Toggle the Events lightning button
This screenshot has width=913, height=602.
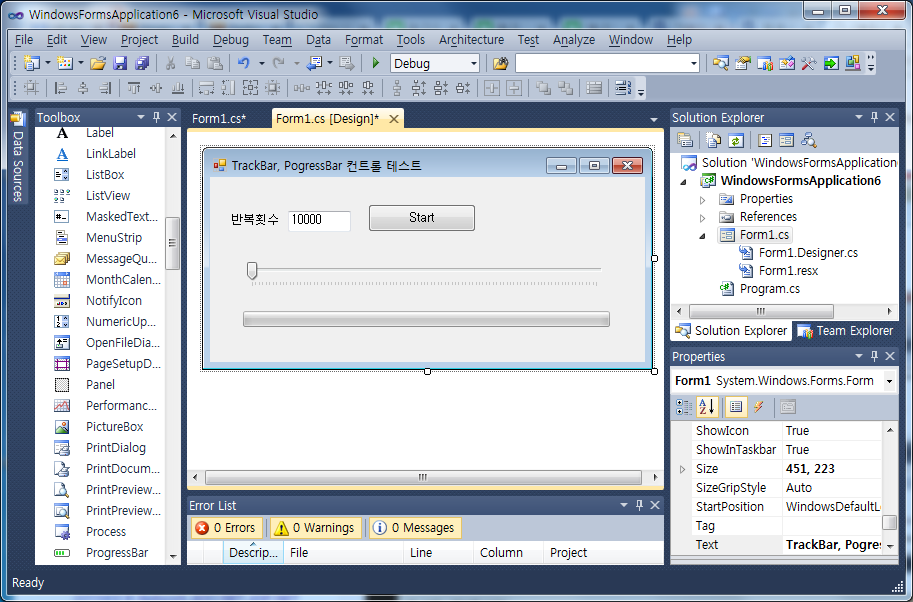[x=759, y=407]
